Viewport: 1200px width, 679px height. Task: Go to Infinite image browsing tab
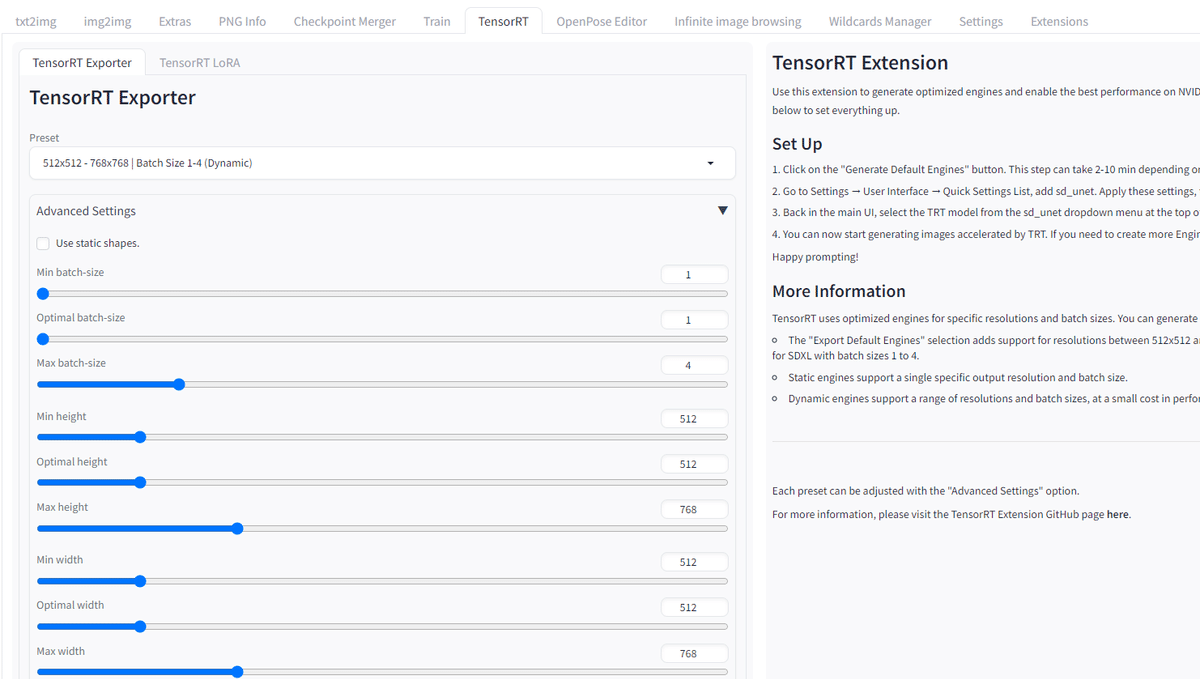tap(738, 21)
